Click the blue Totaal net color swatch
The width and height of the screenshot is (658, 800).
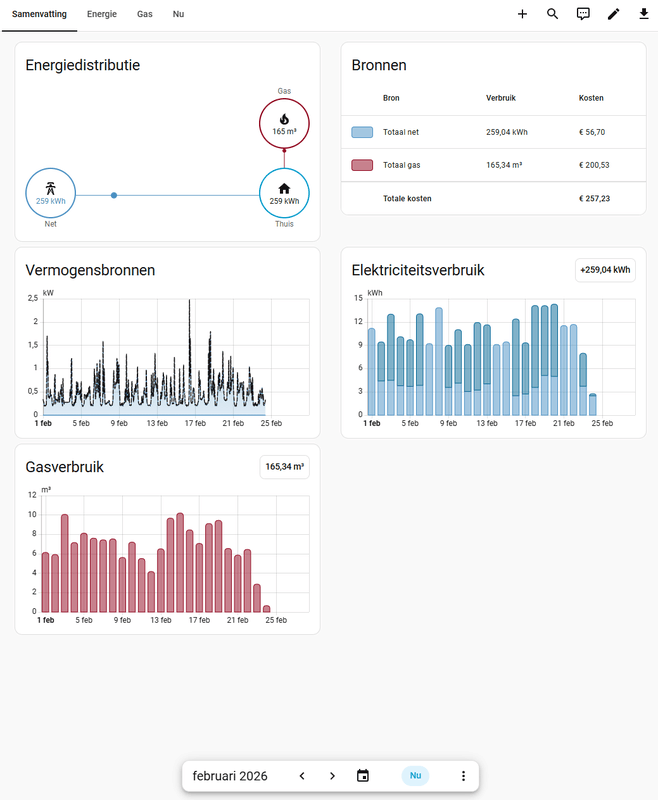(362, 132)
